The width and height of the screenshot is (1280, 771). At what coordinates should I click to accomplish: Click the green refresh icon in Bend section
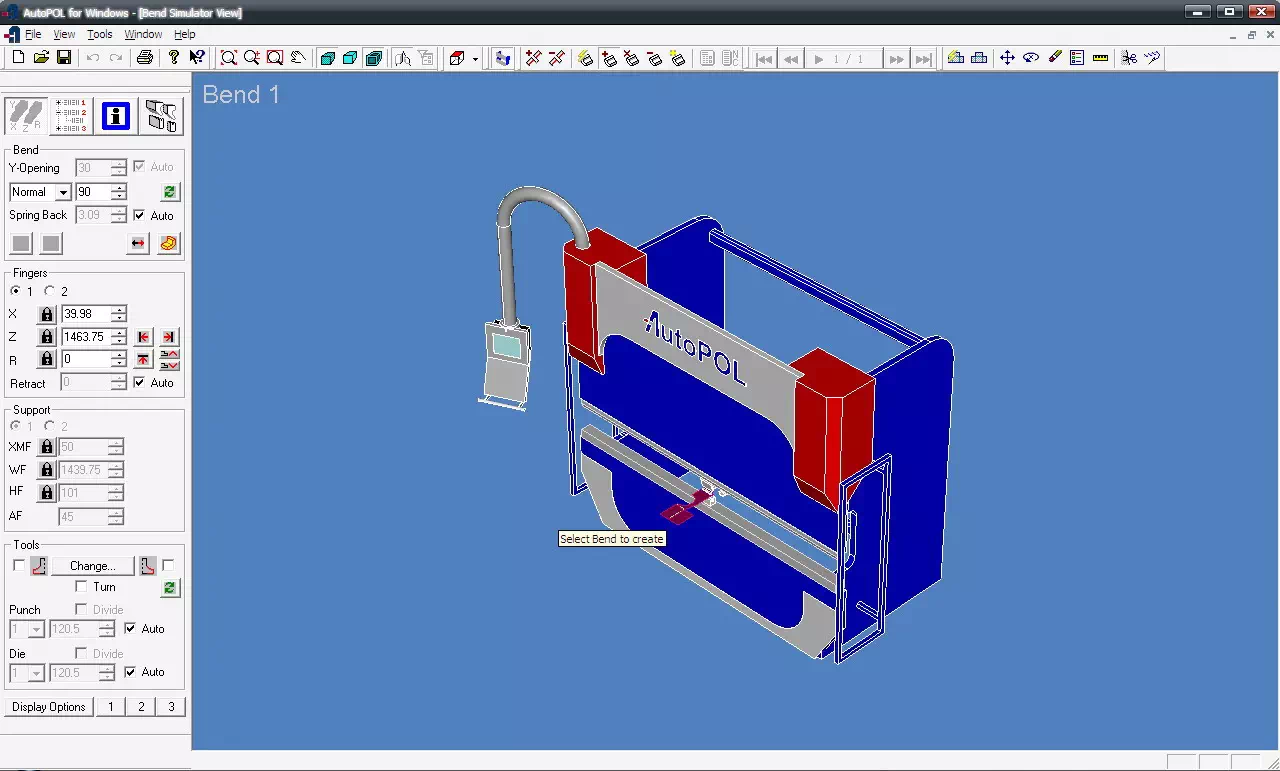click(169, 192)
